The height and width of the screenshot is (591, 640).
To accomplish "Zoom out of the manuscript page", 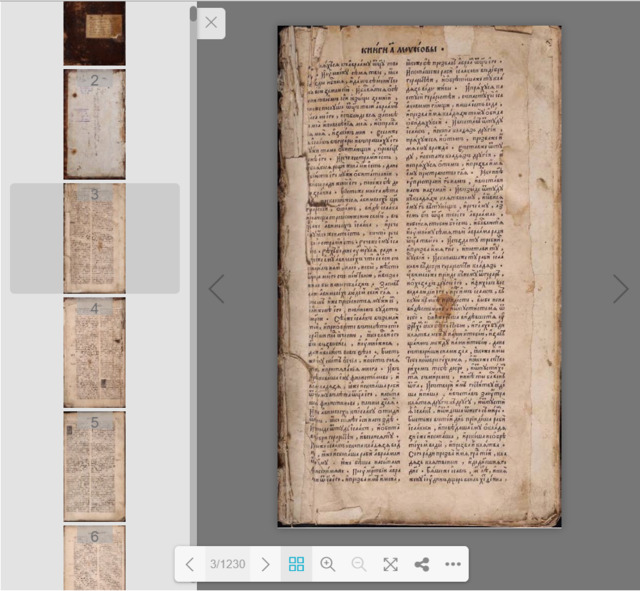I will tap(359, 564).
